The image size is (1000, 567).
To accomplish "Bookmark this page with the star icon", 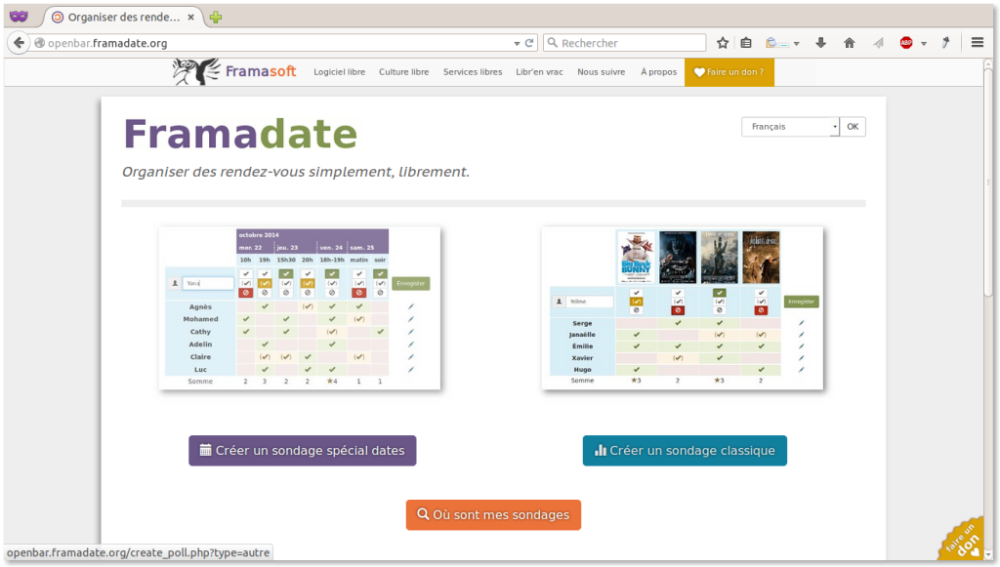I will click(723, 43).
